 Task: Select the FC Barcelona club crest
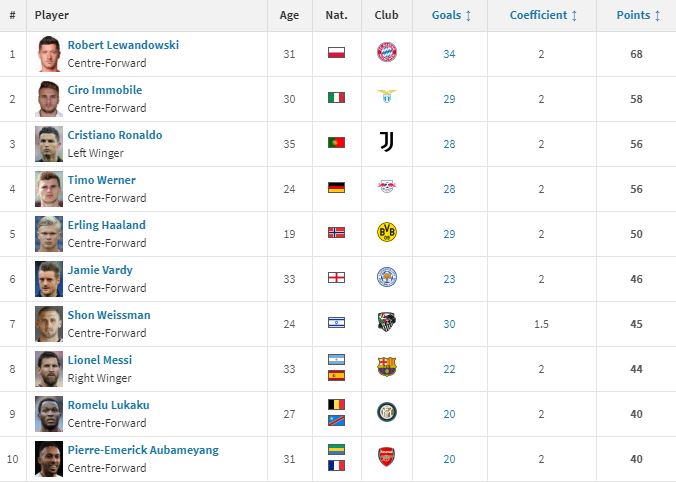pyautogui.click(x=387, y=367)
